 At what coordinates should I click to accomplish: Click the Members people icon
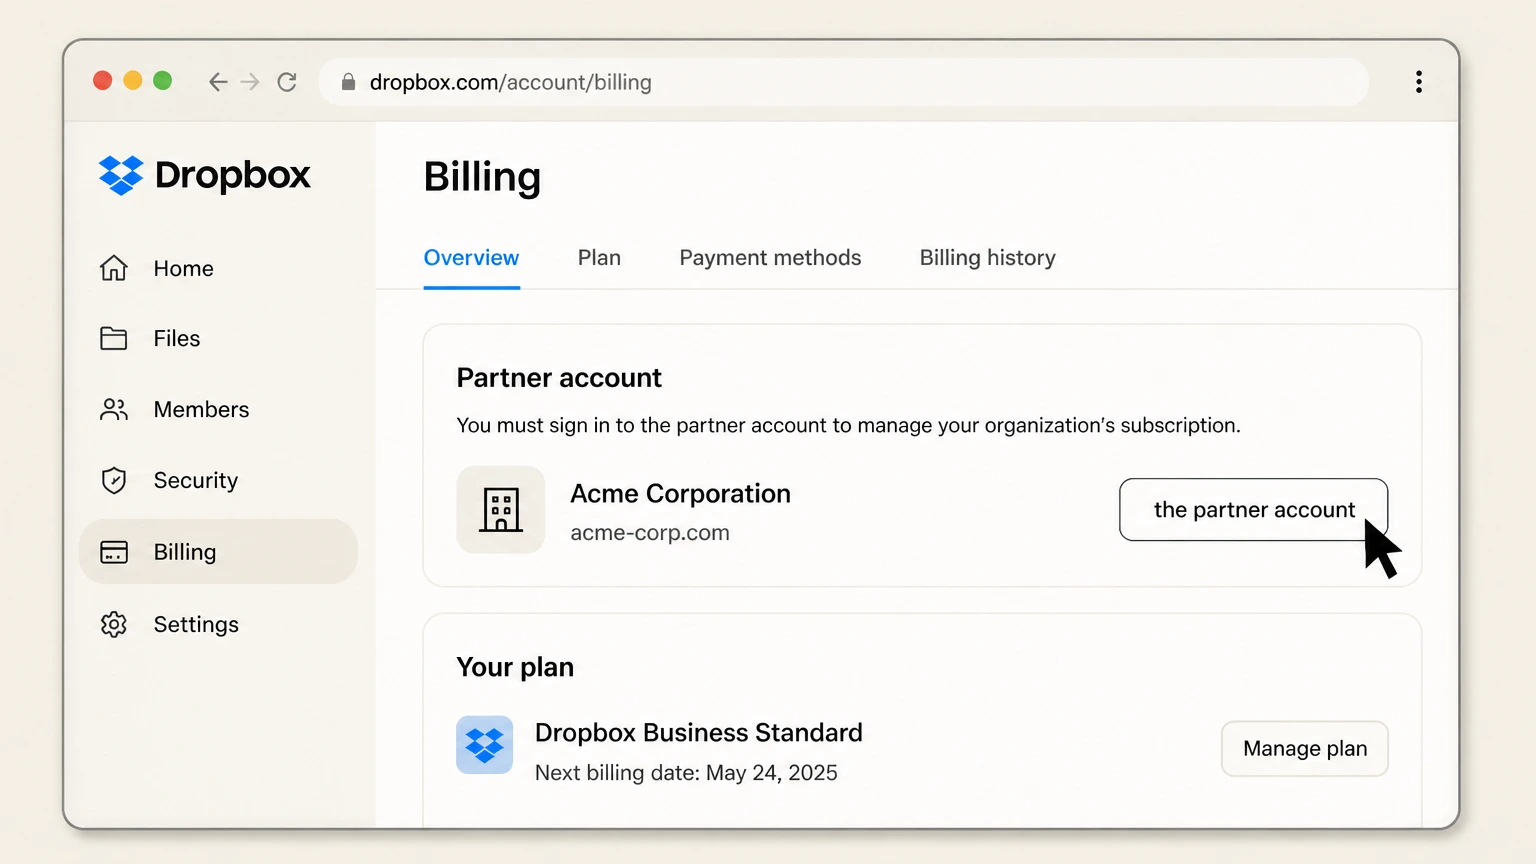pos(114,409)
